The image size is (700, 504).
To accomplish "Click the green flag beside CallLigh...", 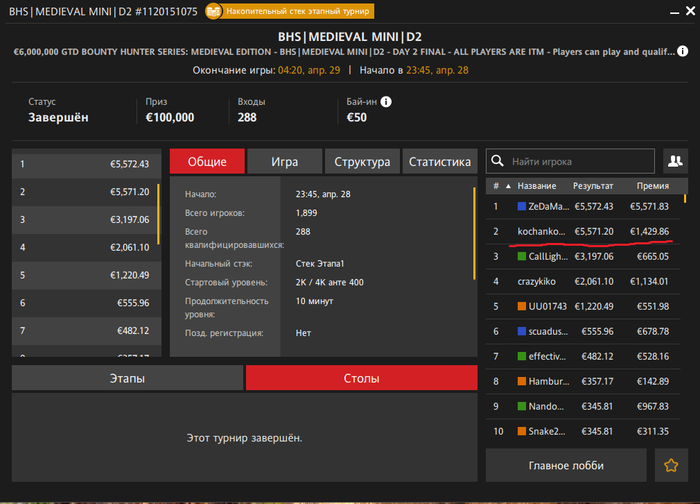I will 521,256.
